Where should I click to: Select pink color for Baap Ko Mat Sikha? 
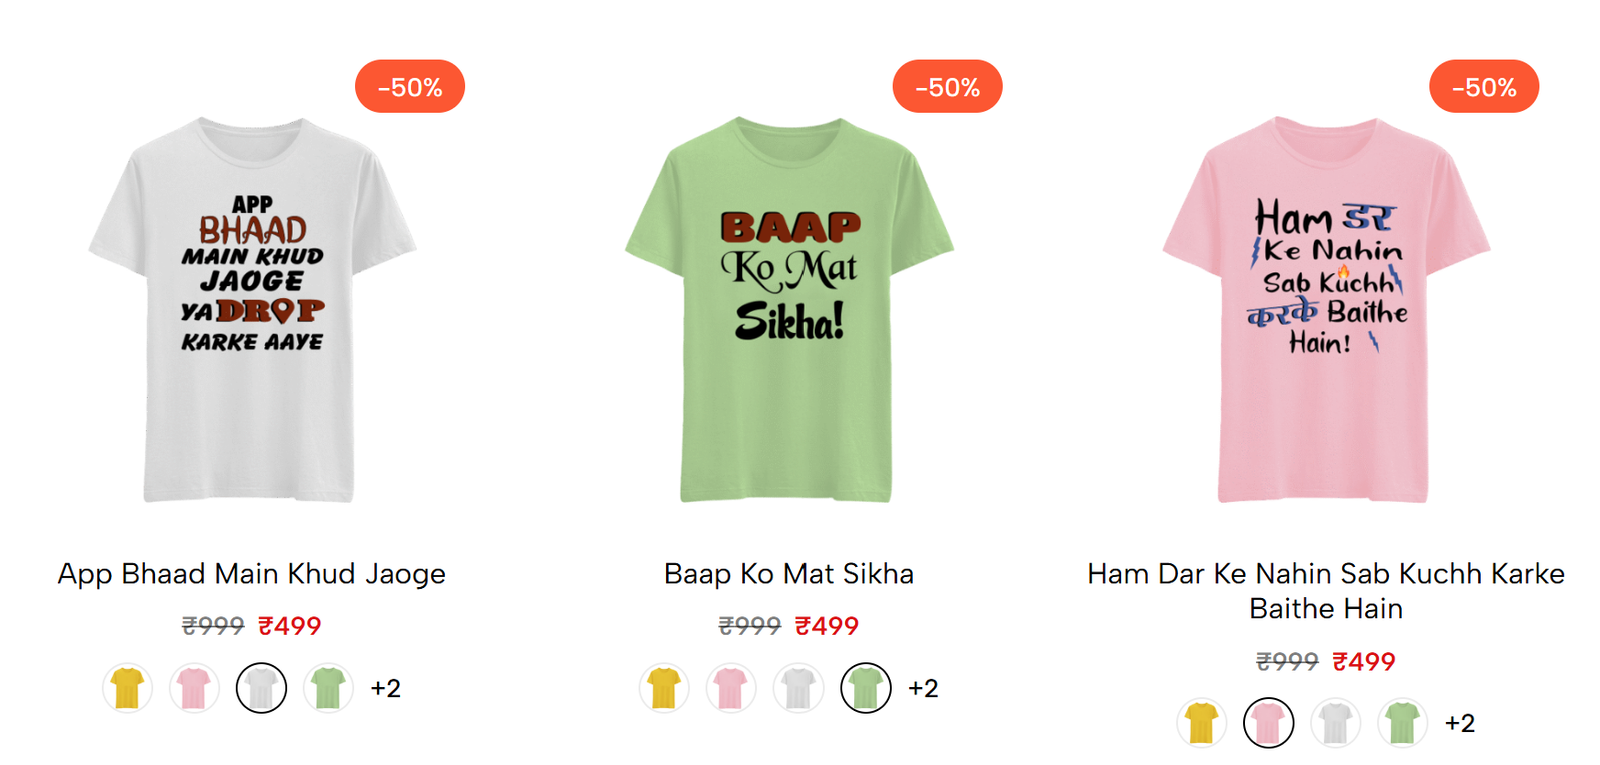pos(731,688)
